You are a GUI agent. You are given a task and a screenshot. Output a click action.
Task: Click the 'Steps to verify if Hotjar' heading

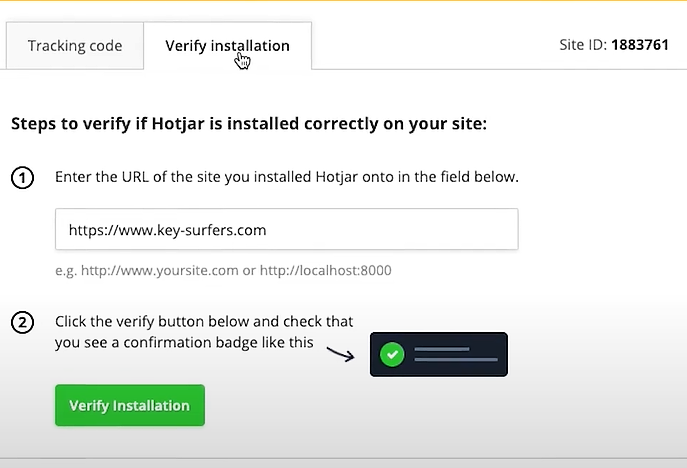coord(249,124)
